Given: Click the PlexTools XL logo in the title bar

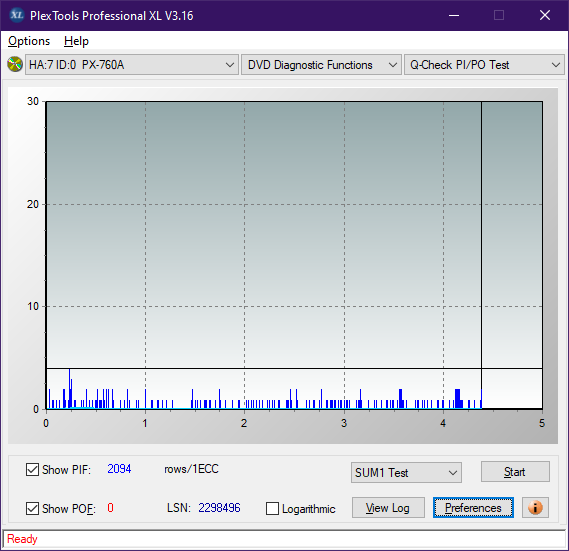Looking at the screenshot, I should point(17,15).
